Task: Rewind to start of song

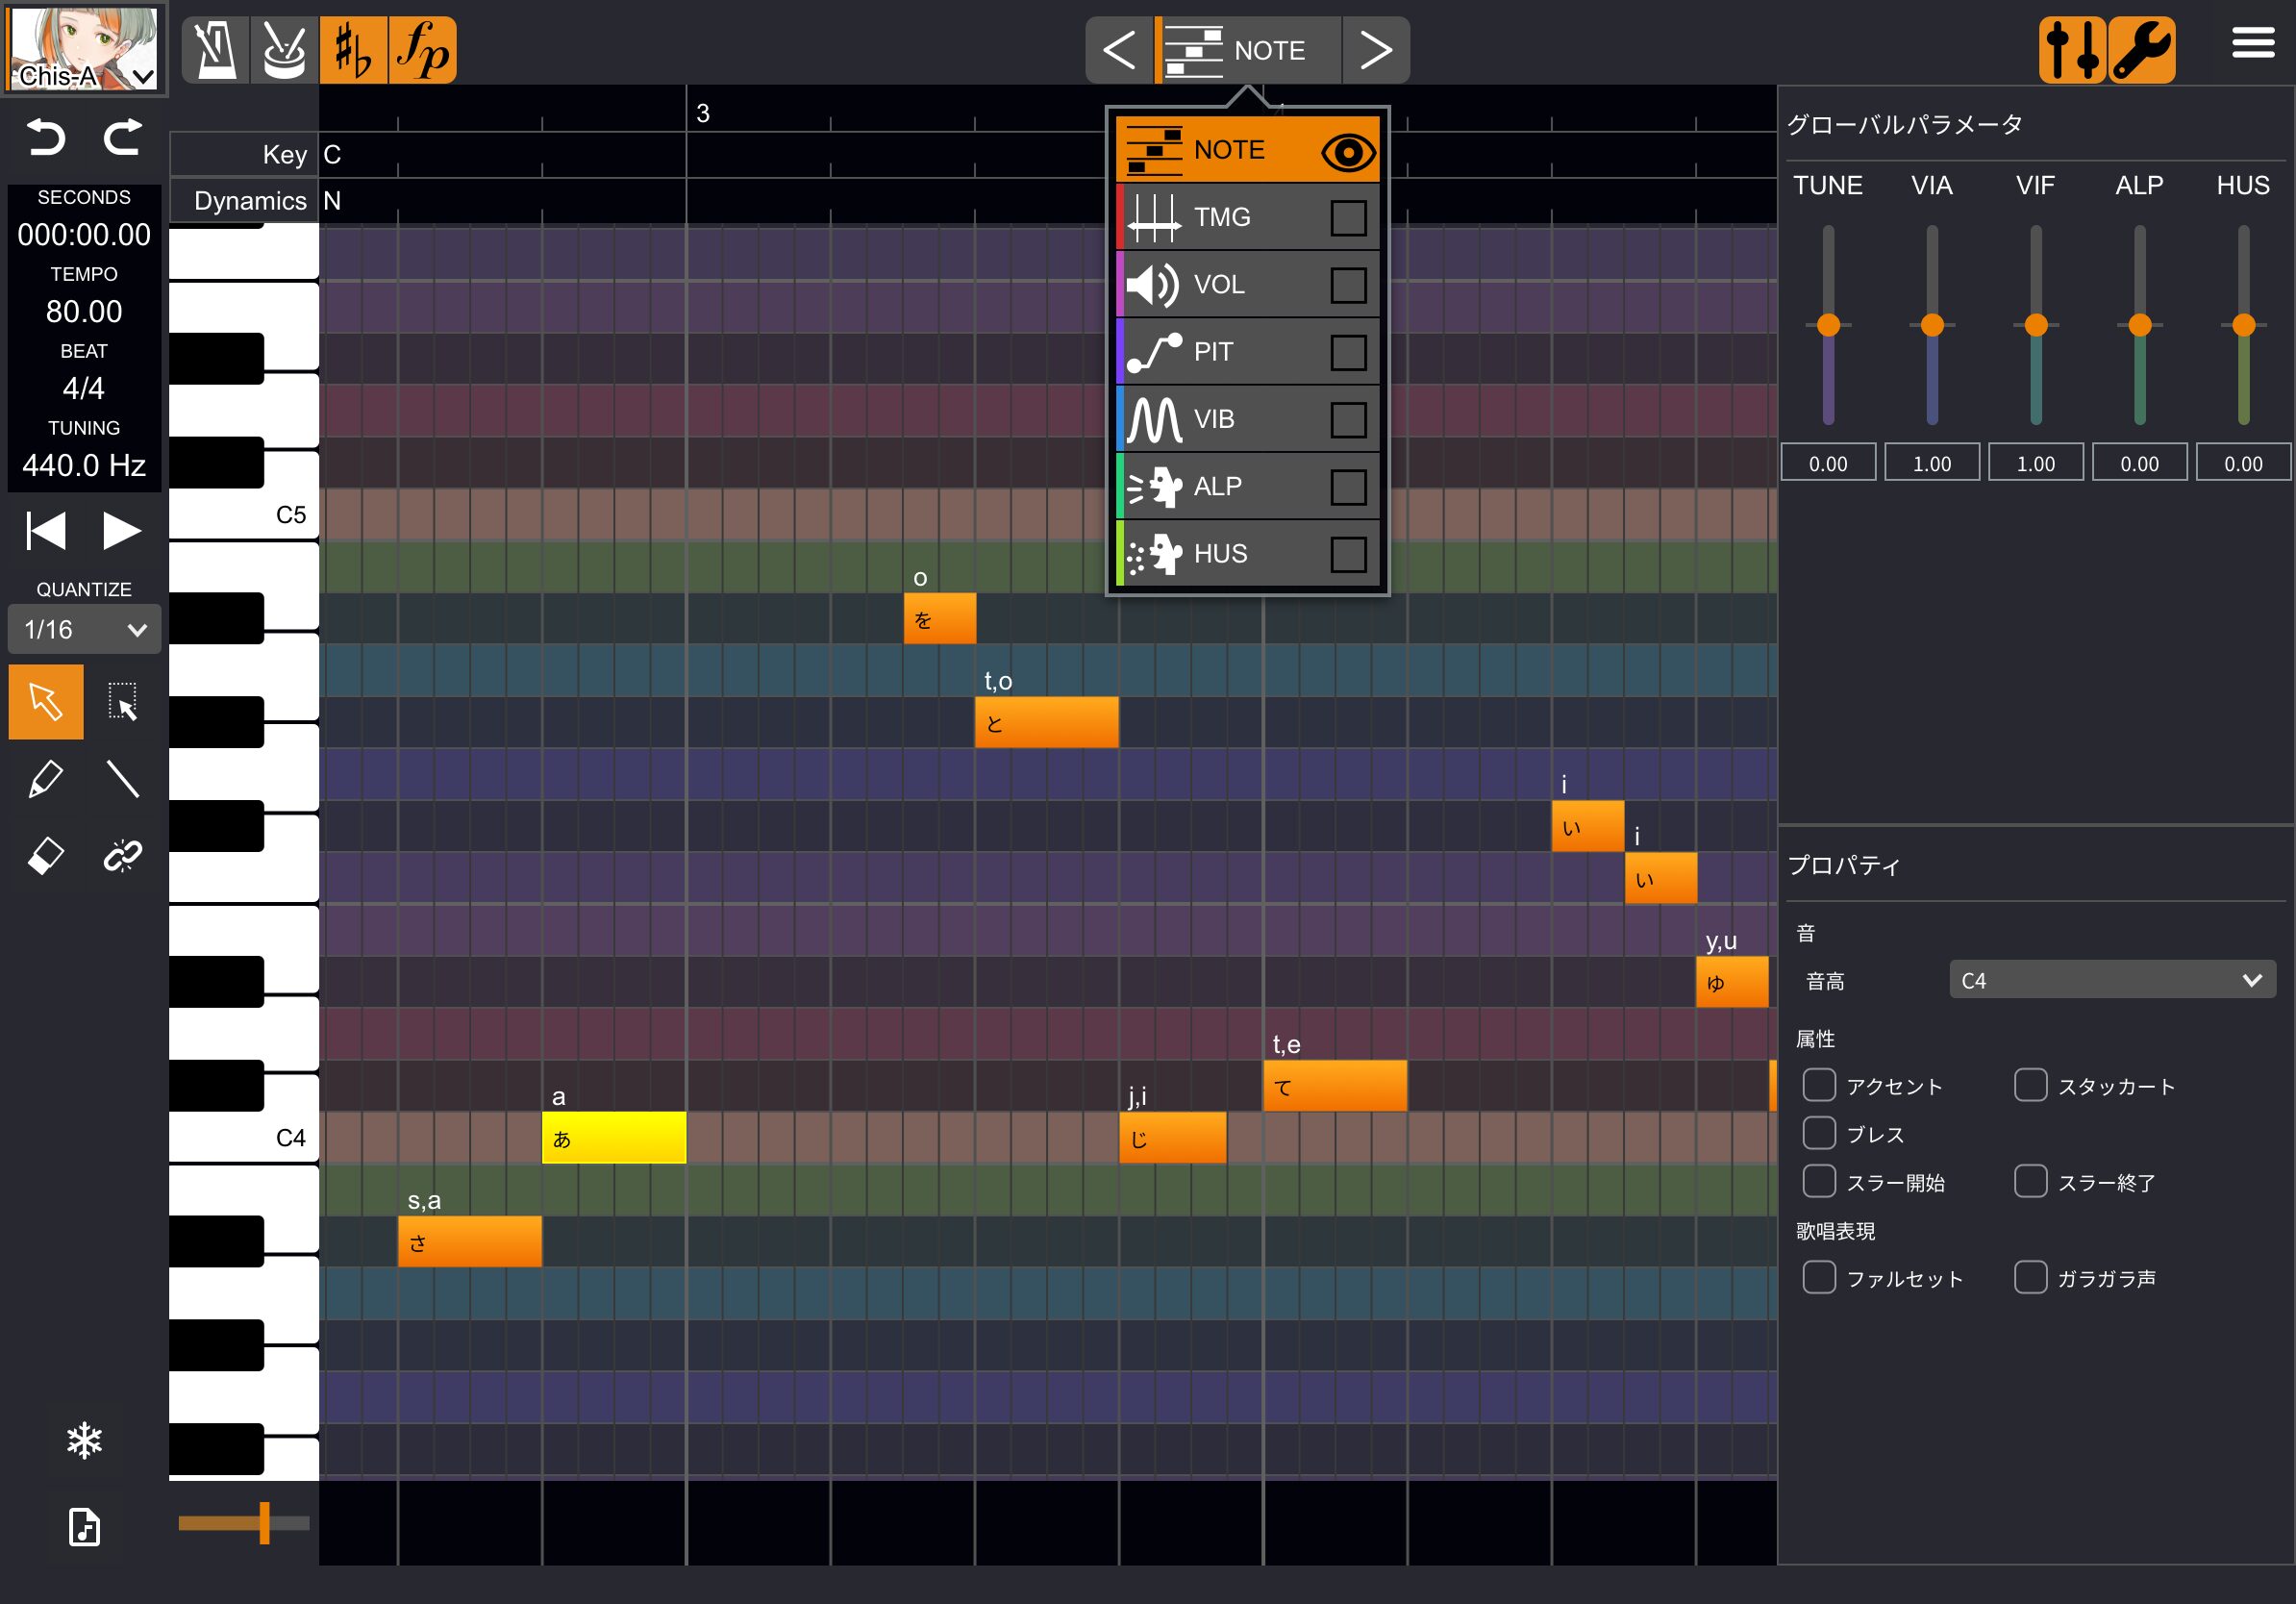Action: pyautogui.click(x=46, y=531)
